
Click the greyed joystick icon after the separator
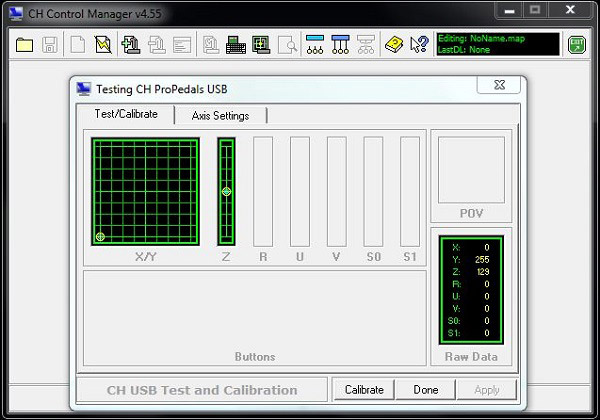click(x=211, y=45)
